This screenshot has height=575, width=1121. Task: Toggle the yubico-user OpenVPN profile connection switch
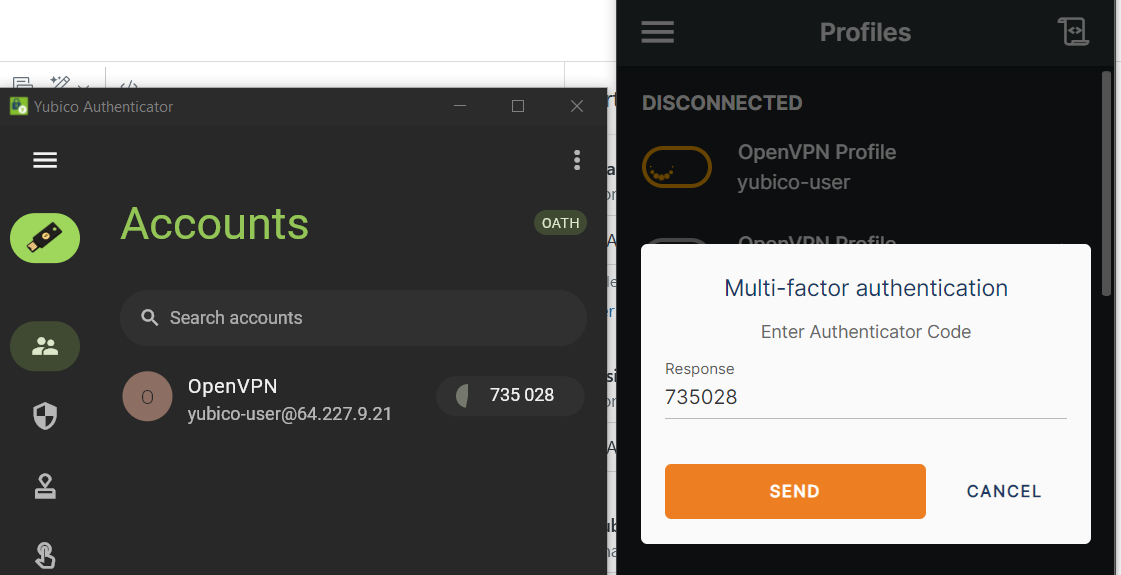tap(676, 167)
